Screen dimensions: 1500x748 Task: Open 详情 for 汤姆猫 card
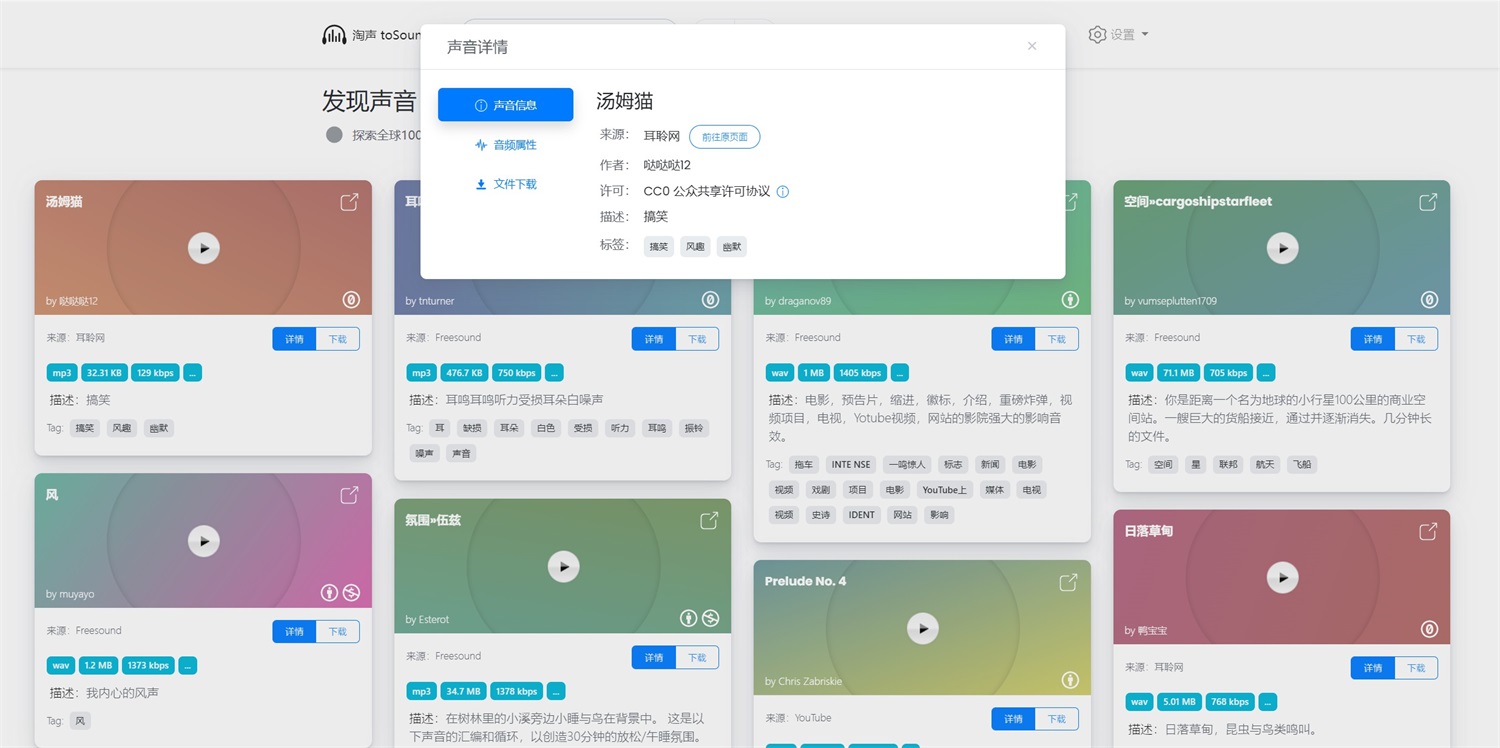[x=294, y=339]
